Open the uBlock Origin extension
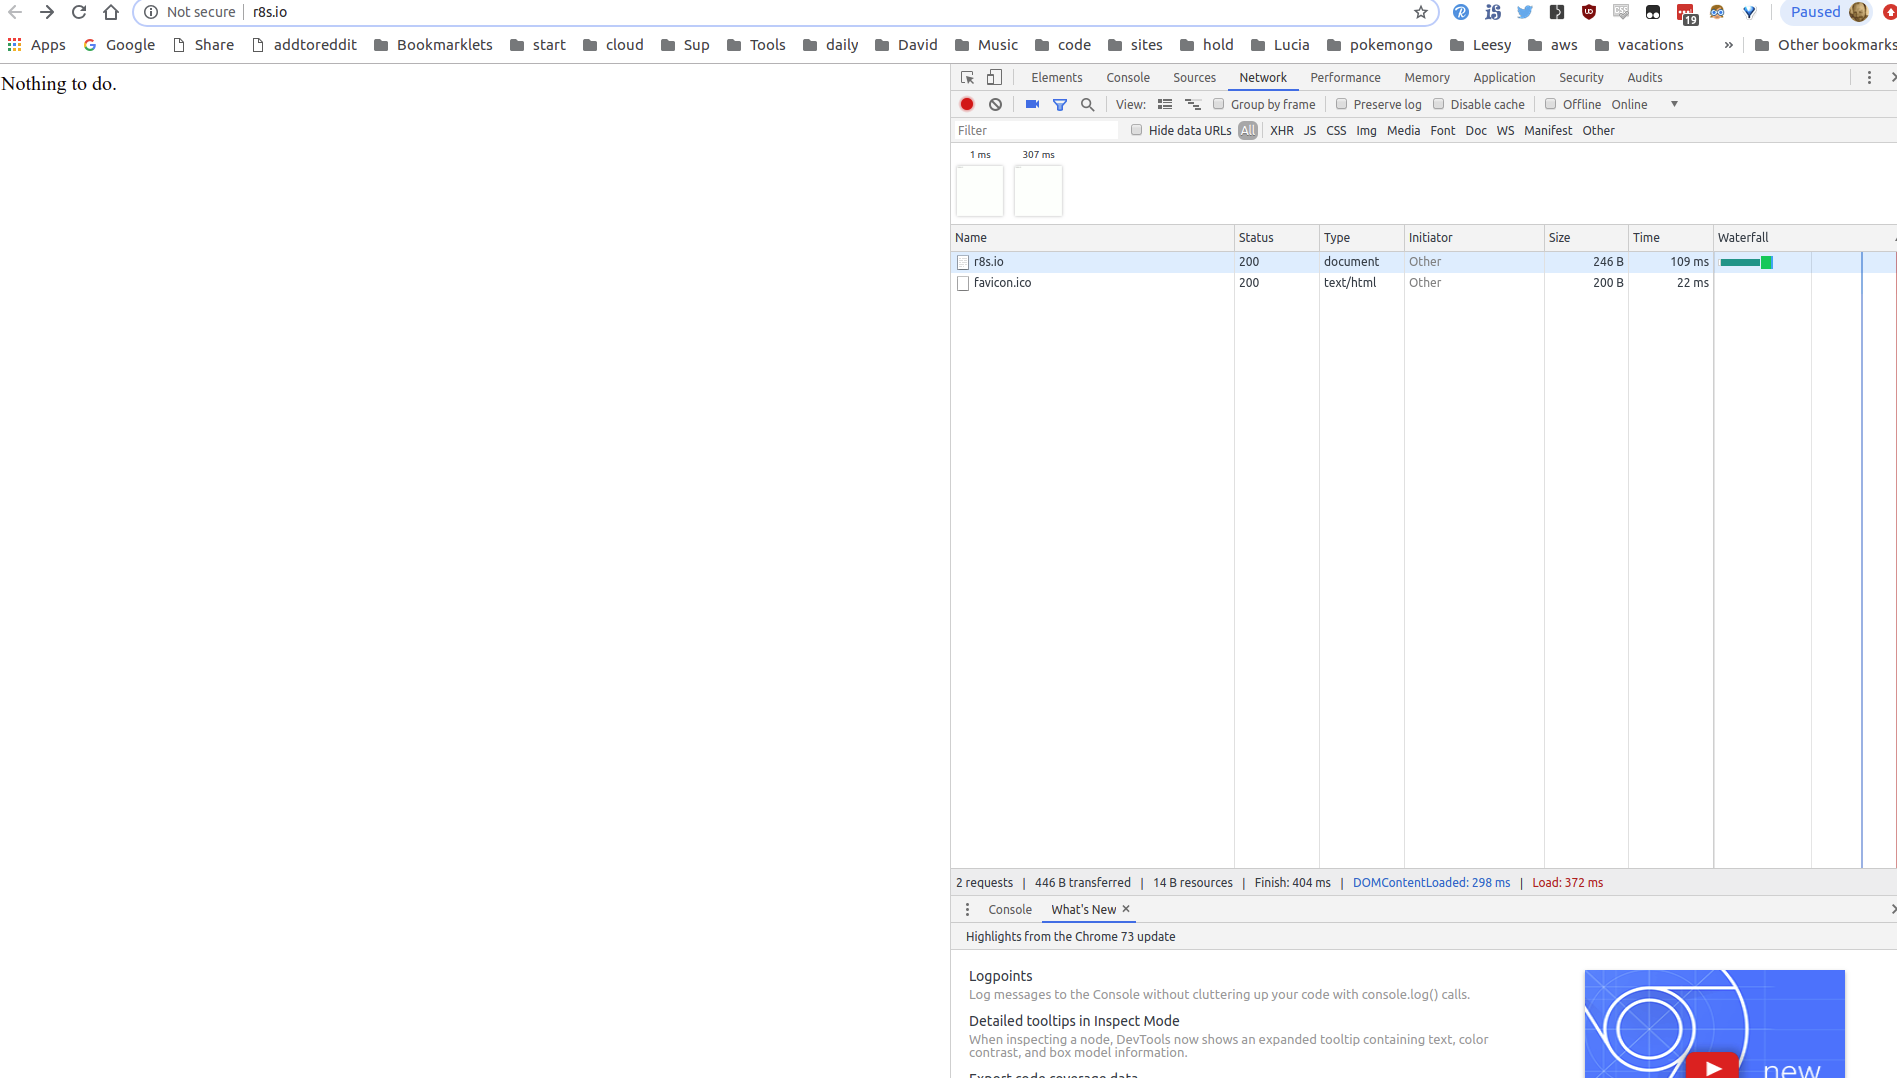Viewport: 1897px width, 1078px height. point(1587,12)
